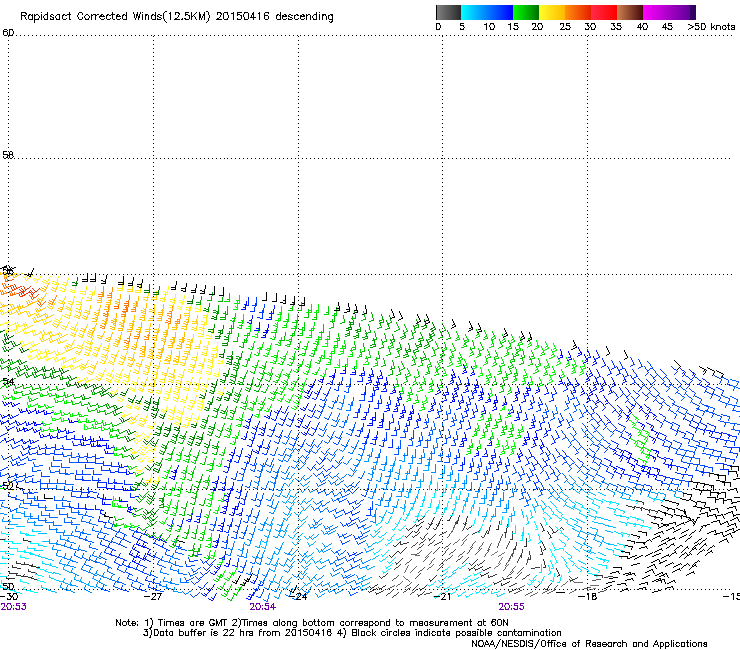Image resolution: width=740 pixels, height=650 pixels.
Task: Click the green 15-20 knots legend color
Action: click(x=526, y=12)
